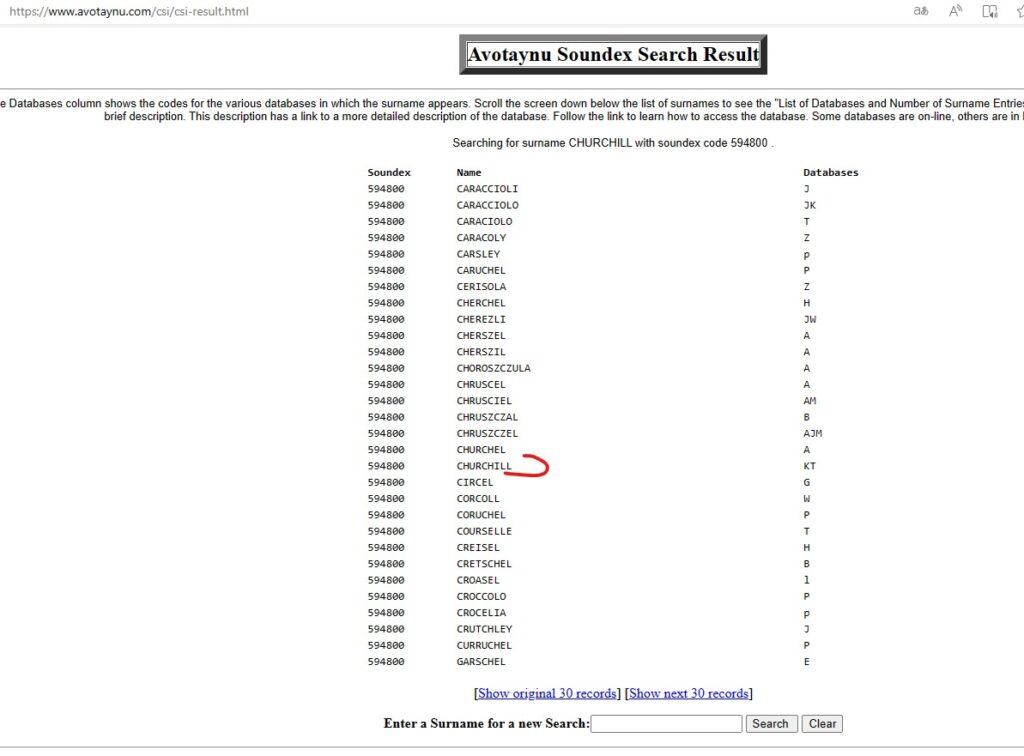Select the CHRUSCIEL entry
Screen dimensions: 1024x756
(485, 401)
